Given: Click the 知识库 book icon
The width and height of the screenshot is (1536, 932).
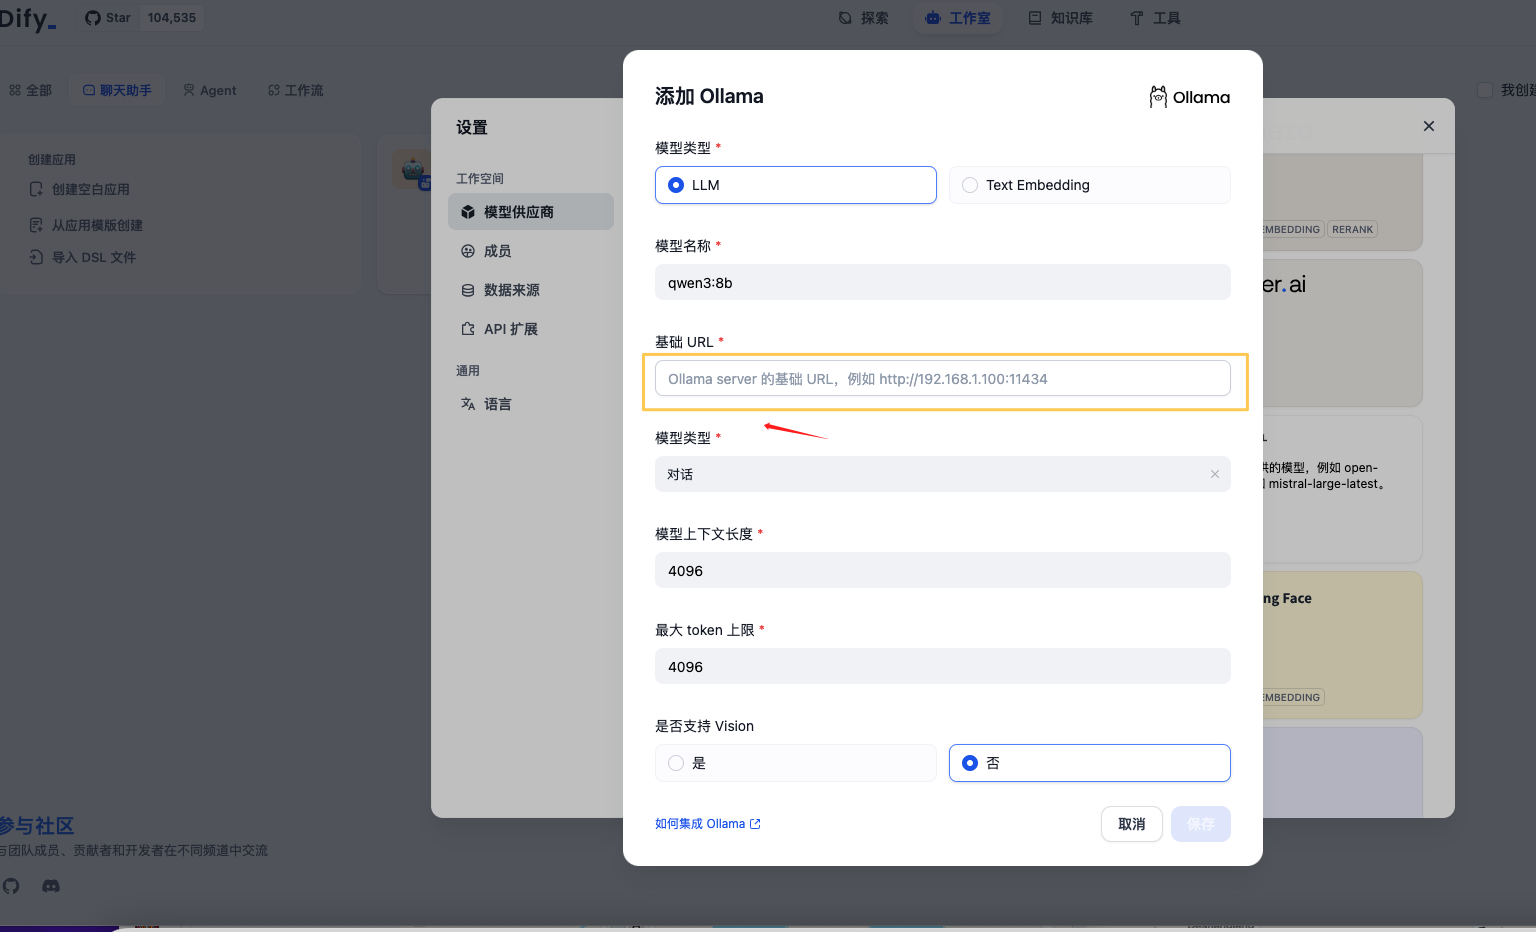Looking at the screenshot, I should [1035, 18].
